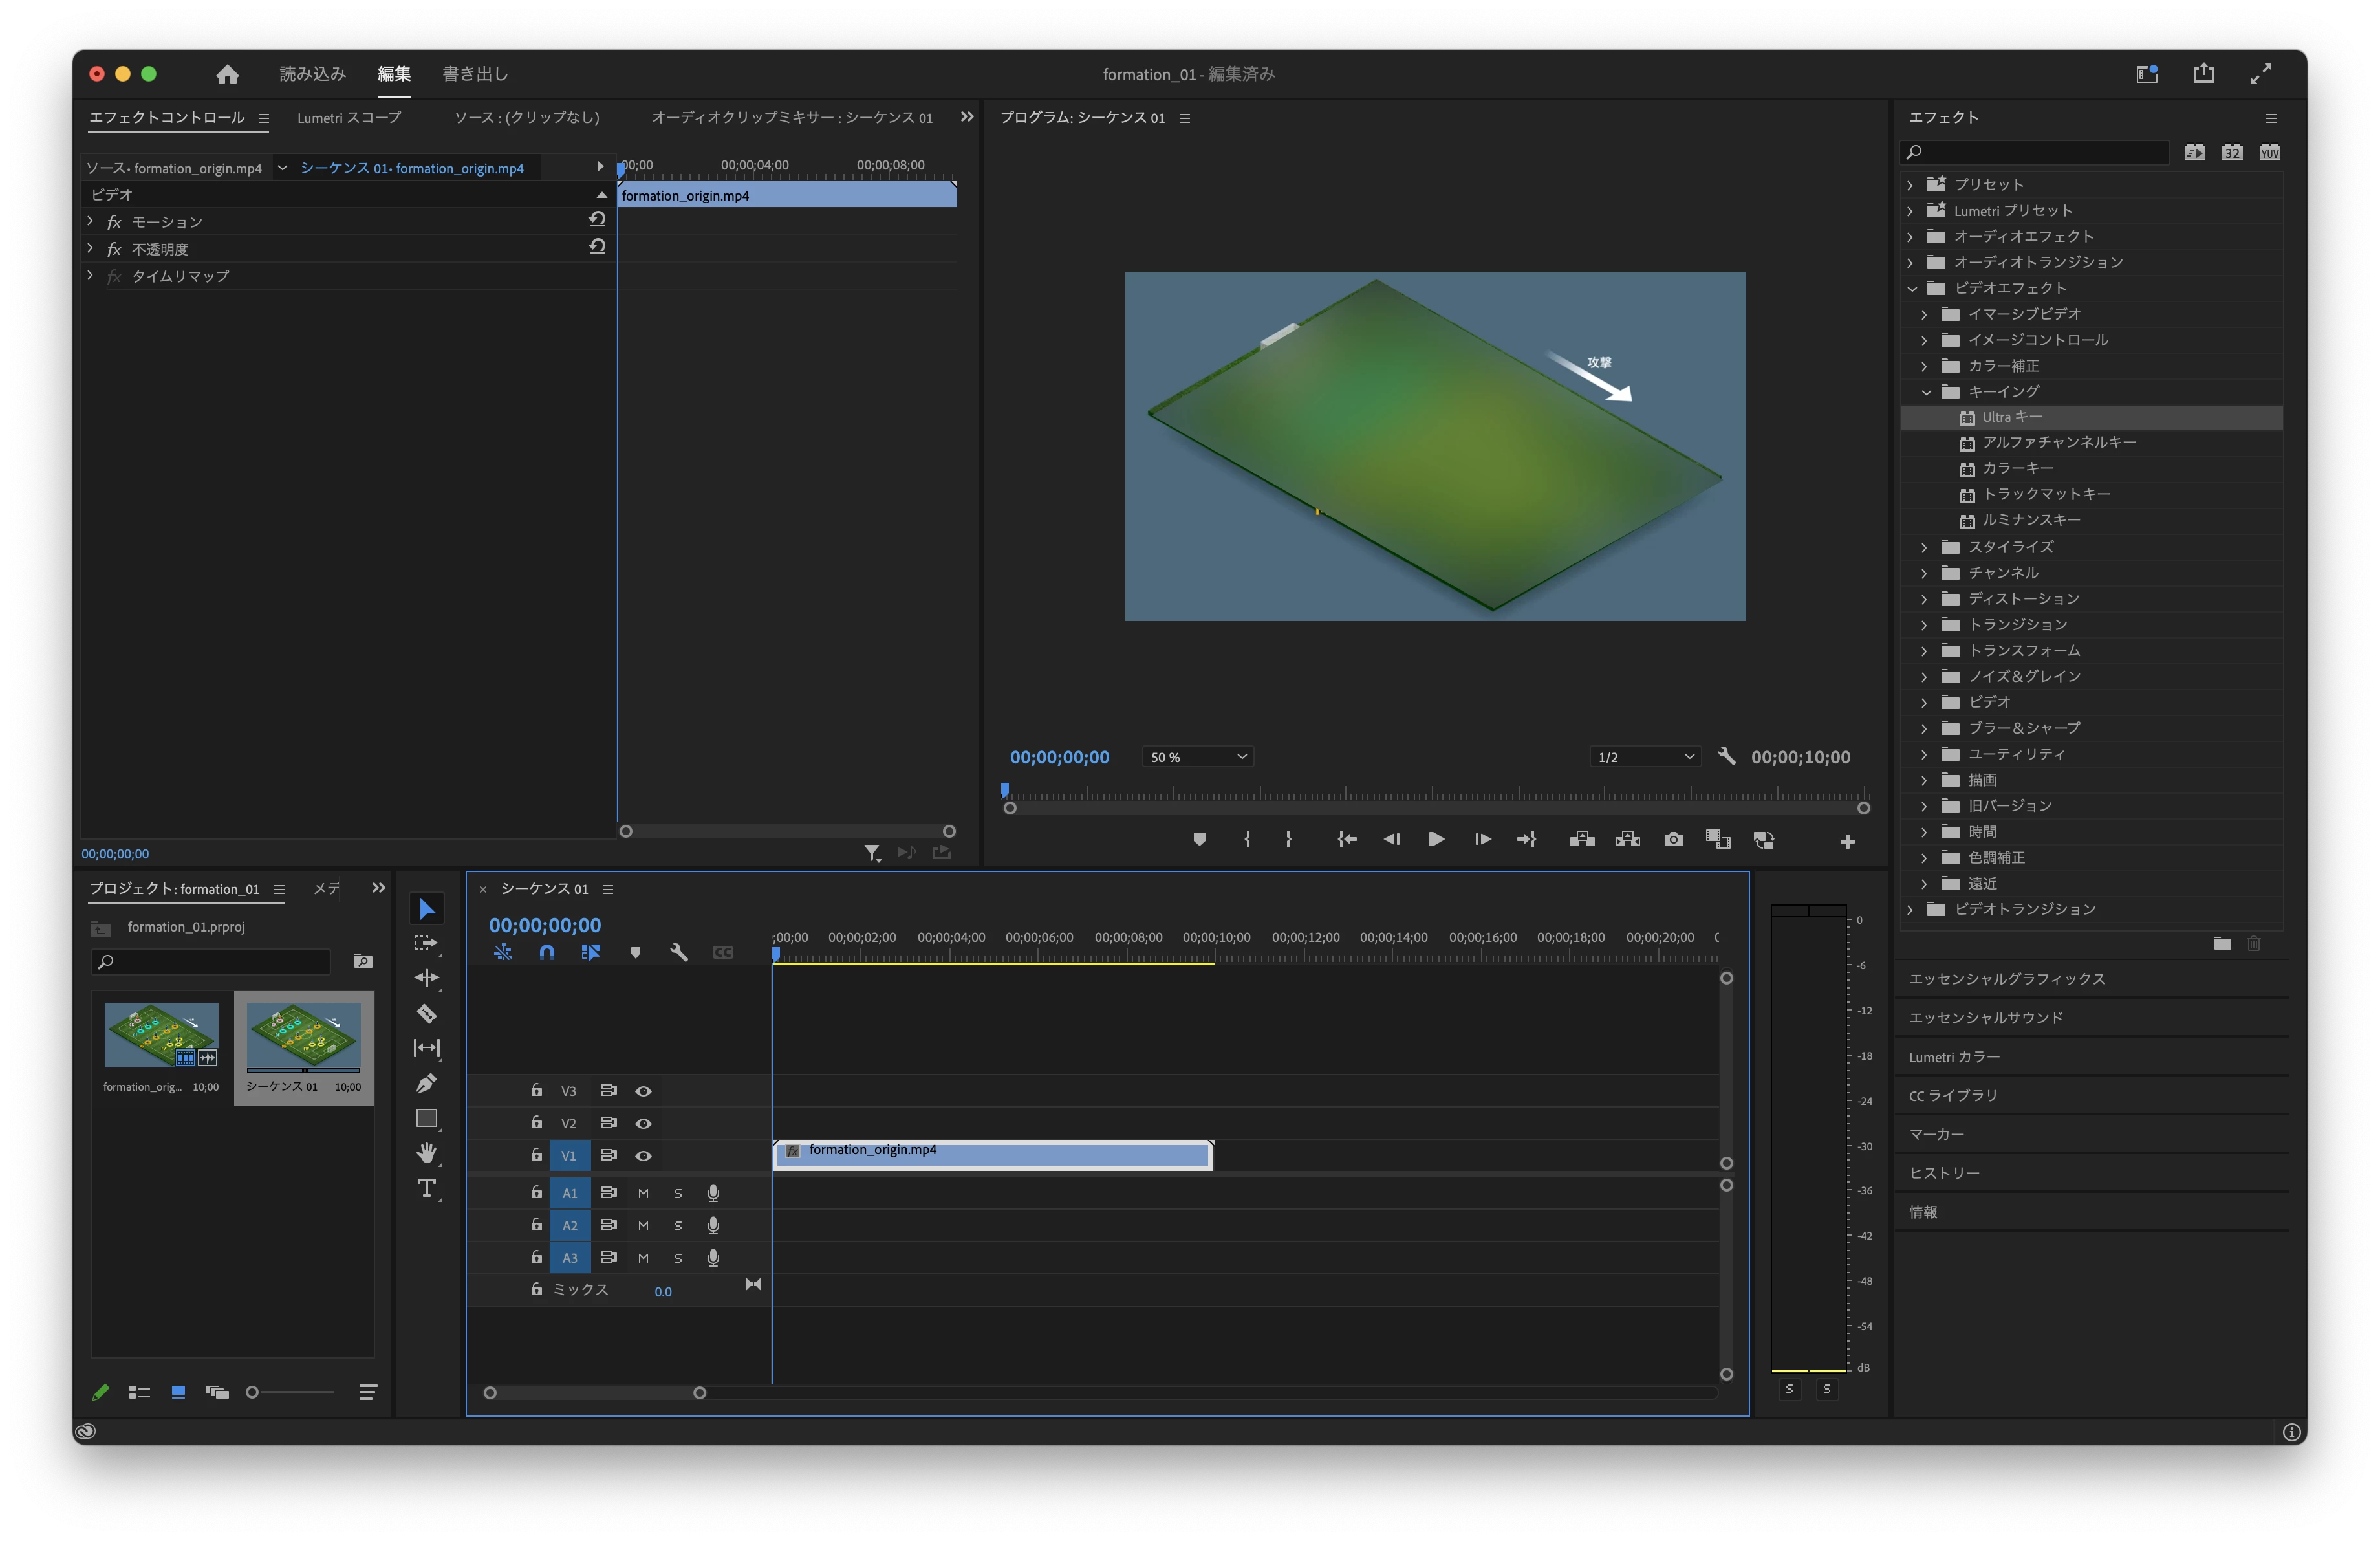The height and width of the screenshot is (1541, 2380).
Task: Expand the スタイライズ effects folder
Action: point(1924,547)
